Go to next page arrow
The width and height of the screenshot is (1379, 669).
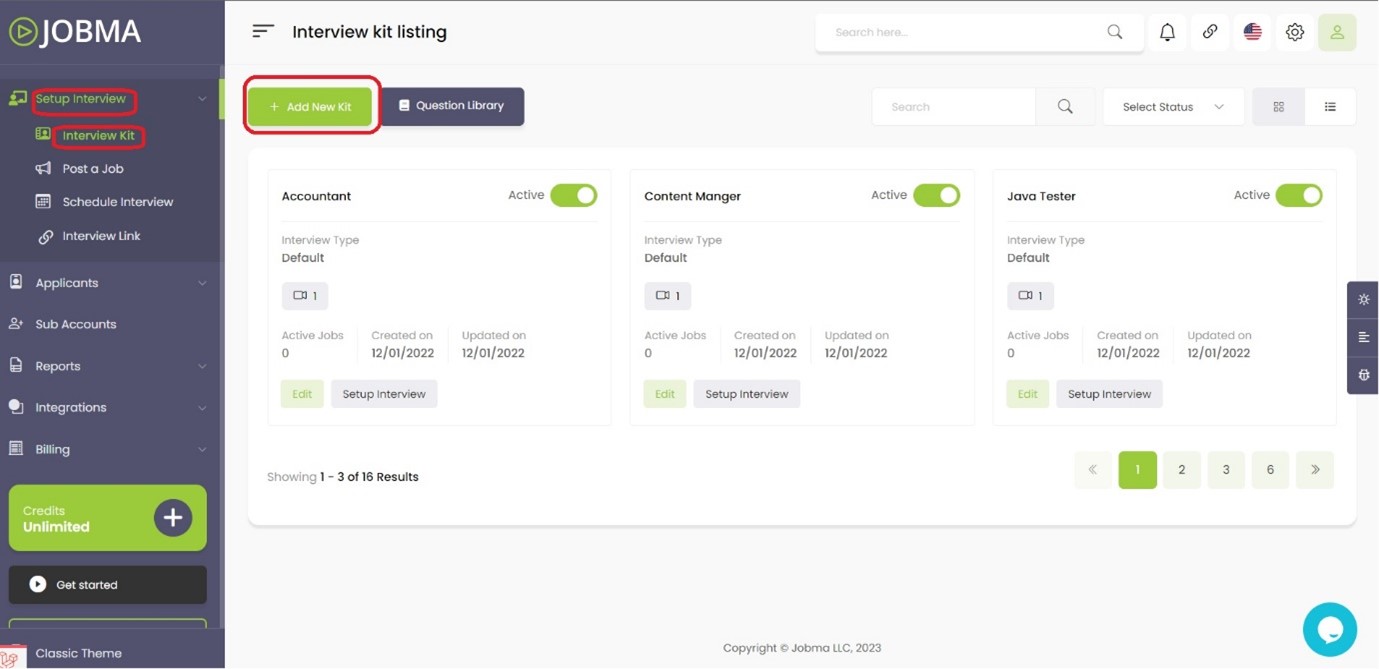click(1315, 470)
